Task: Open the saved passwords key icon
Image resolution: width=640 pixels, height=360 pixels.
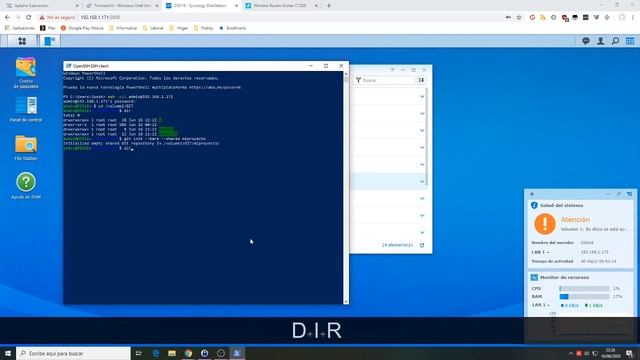Action: click(x=508, y=18)
